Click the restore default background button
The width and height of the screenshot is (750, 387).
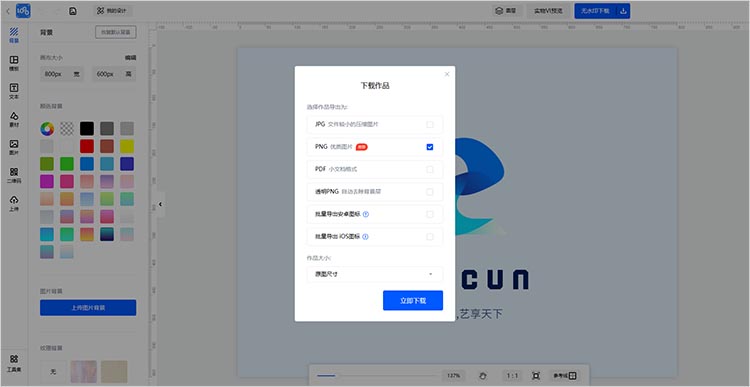coord(116,33)
